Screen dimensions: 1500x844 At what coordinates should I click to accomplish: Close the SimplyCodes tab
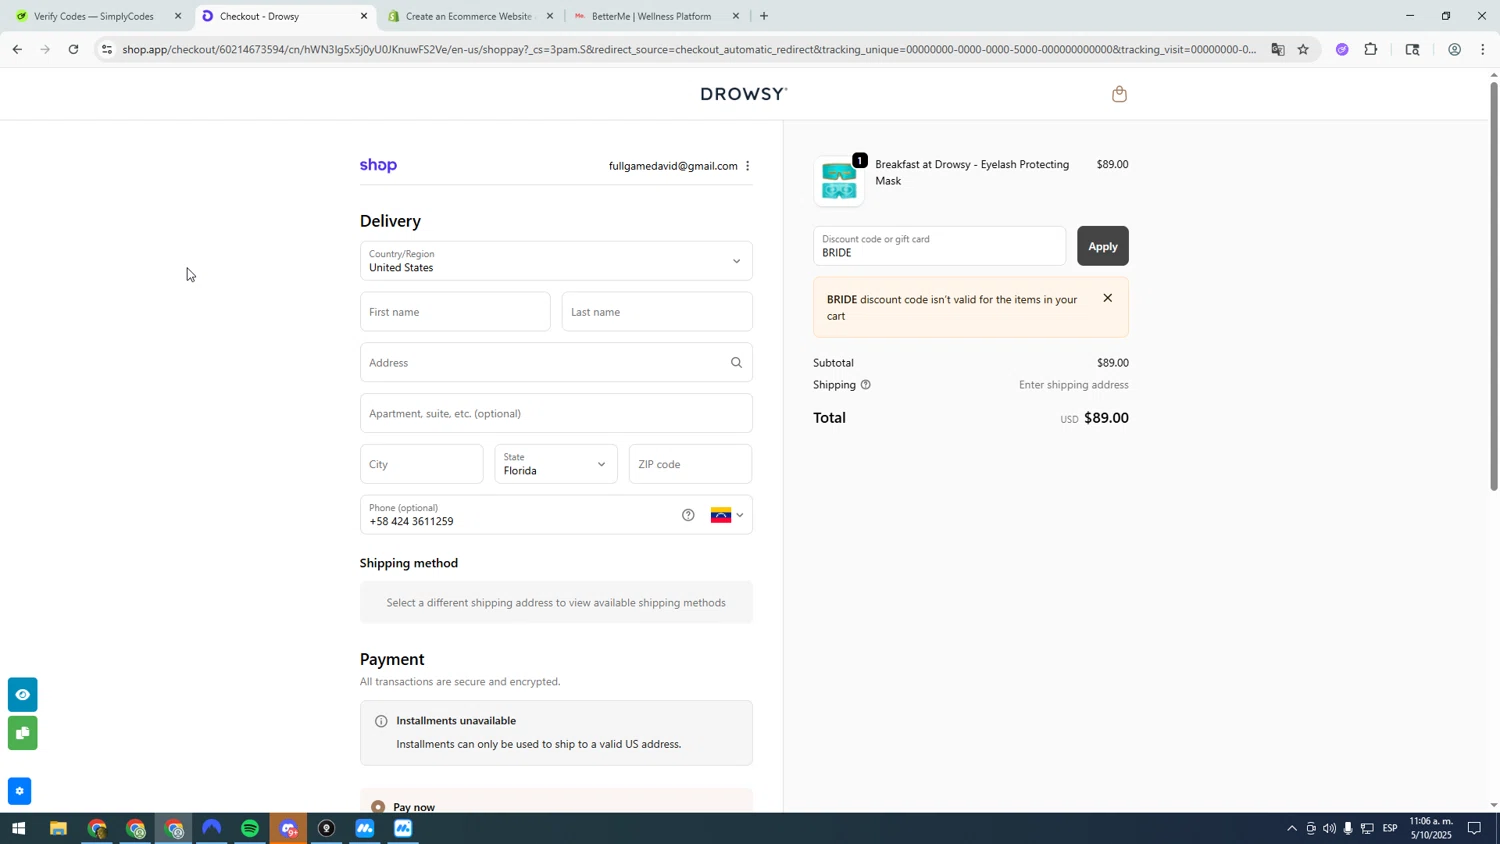pos(178,16)
